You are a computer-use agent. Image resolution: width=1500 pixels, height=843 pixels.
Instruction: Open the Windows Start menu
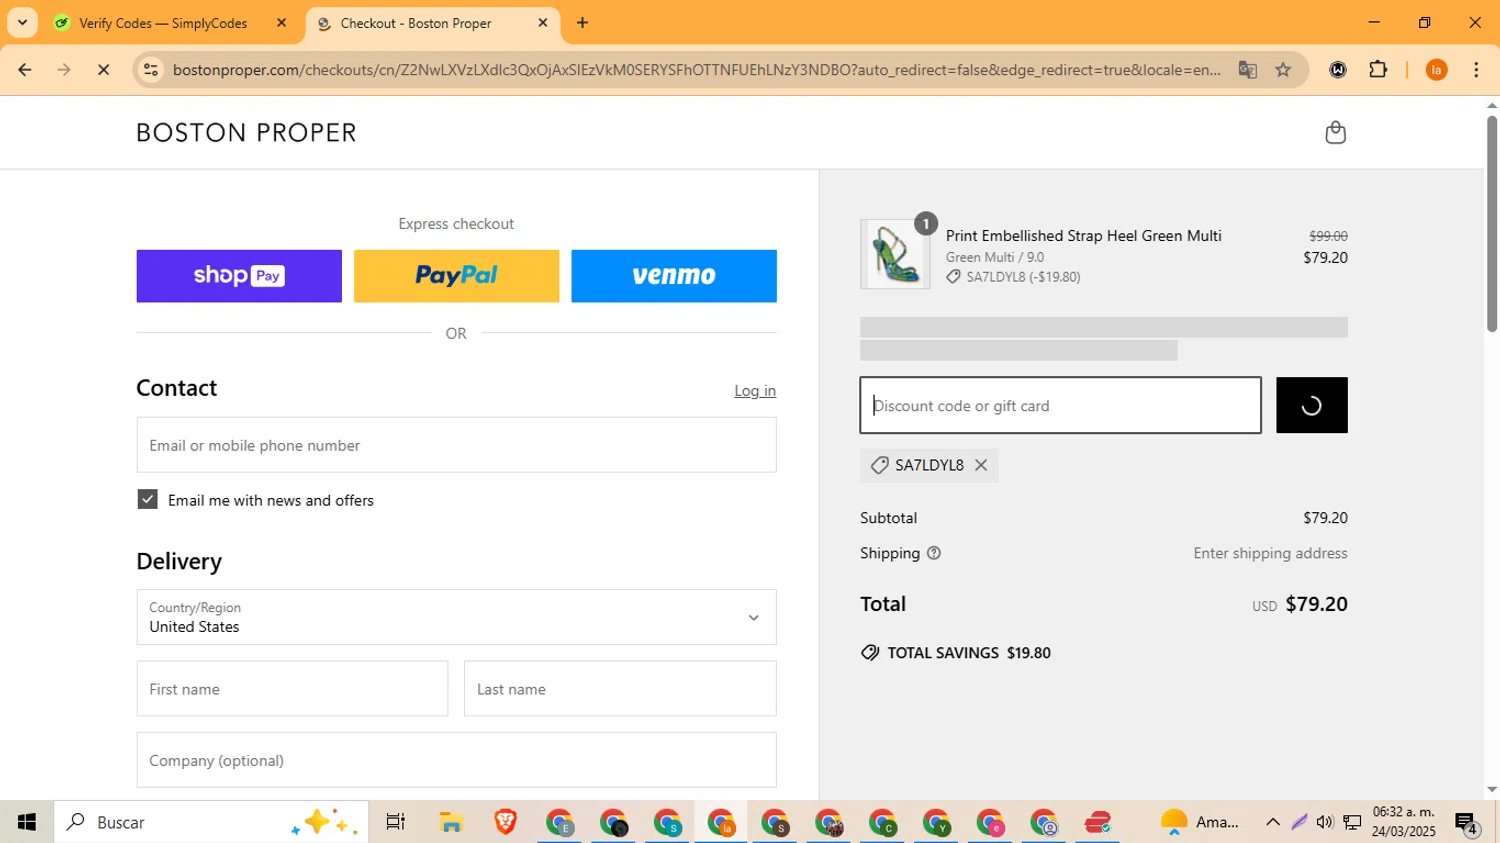point(27,822)
